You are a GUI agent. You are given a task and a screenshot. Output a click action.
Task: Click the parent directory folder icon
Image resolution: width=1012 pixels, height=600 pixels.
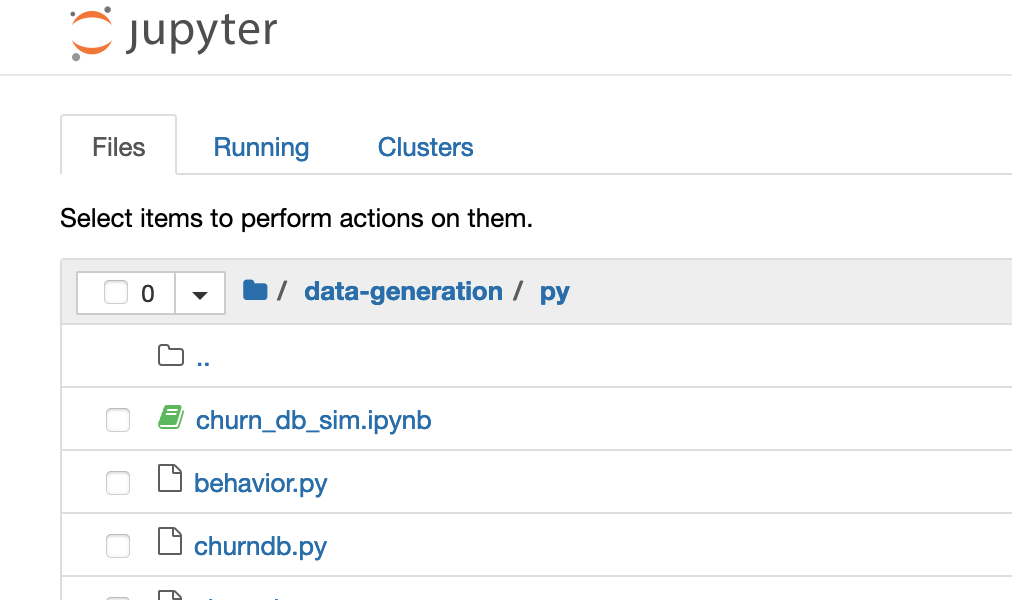point(171,355)
